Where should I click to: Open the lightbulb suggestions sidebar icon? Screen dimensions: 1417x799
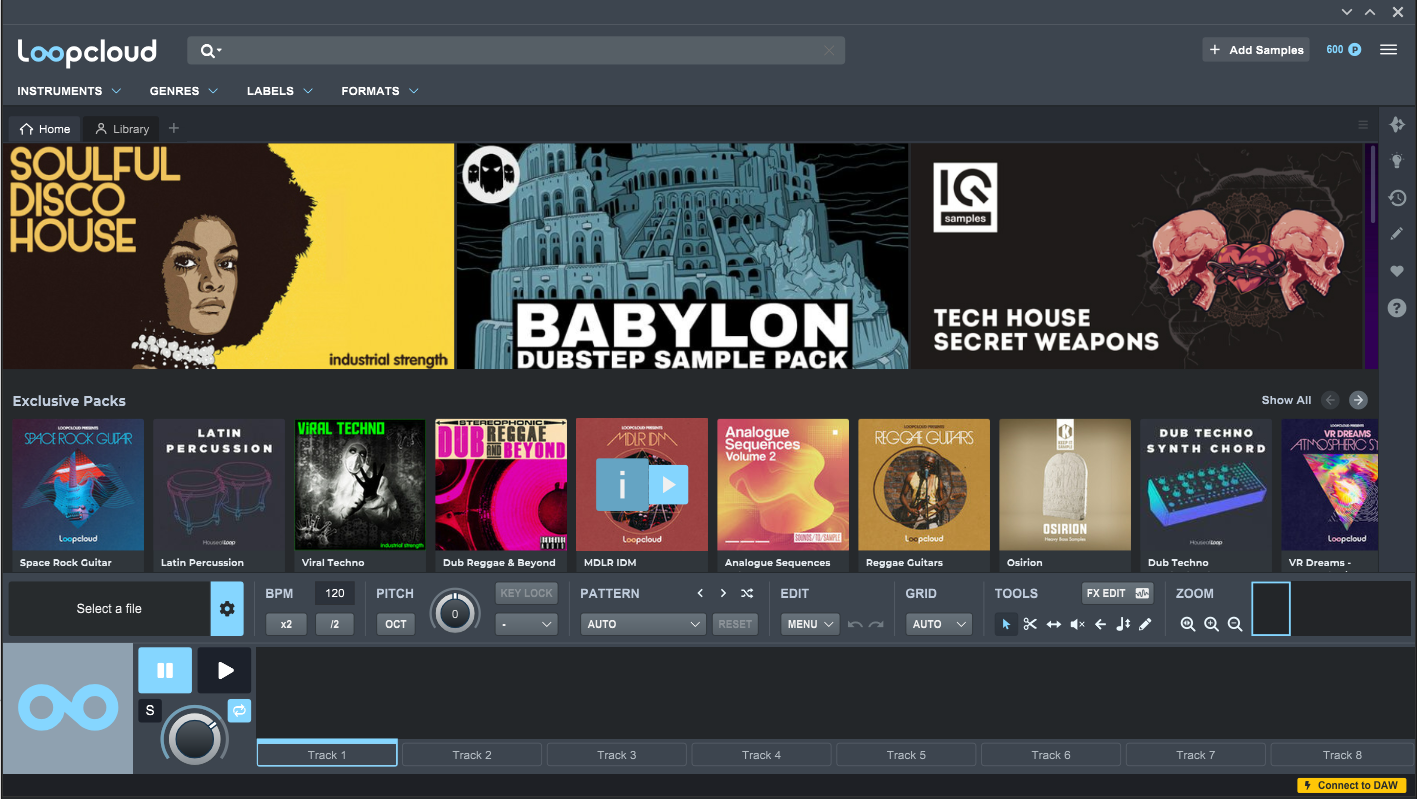[1398, 161]
